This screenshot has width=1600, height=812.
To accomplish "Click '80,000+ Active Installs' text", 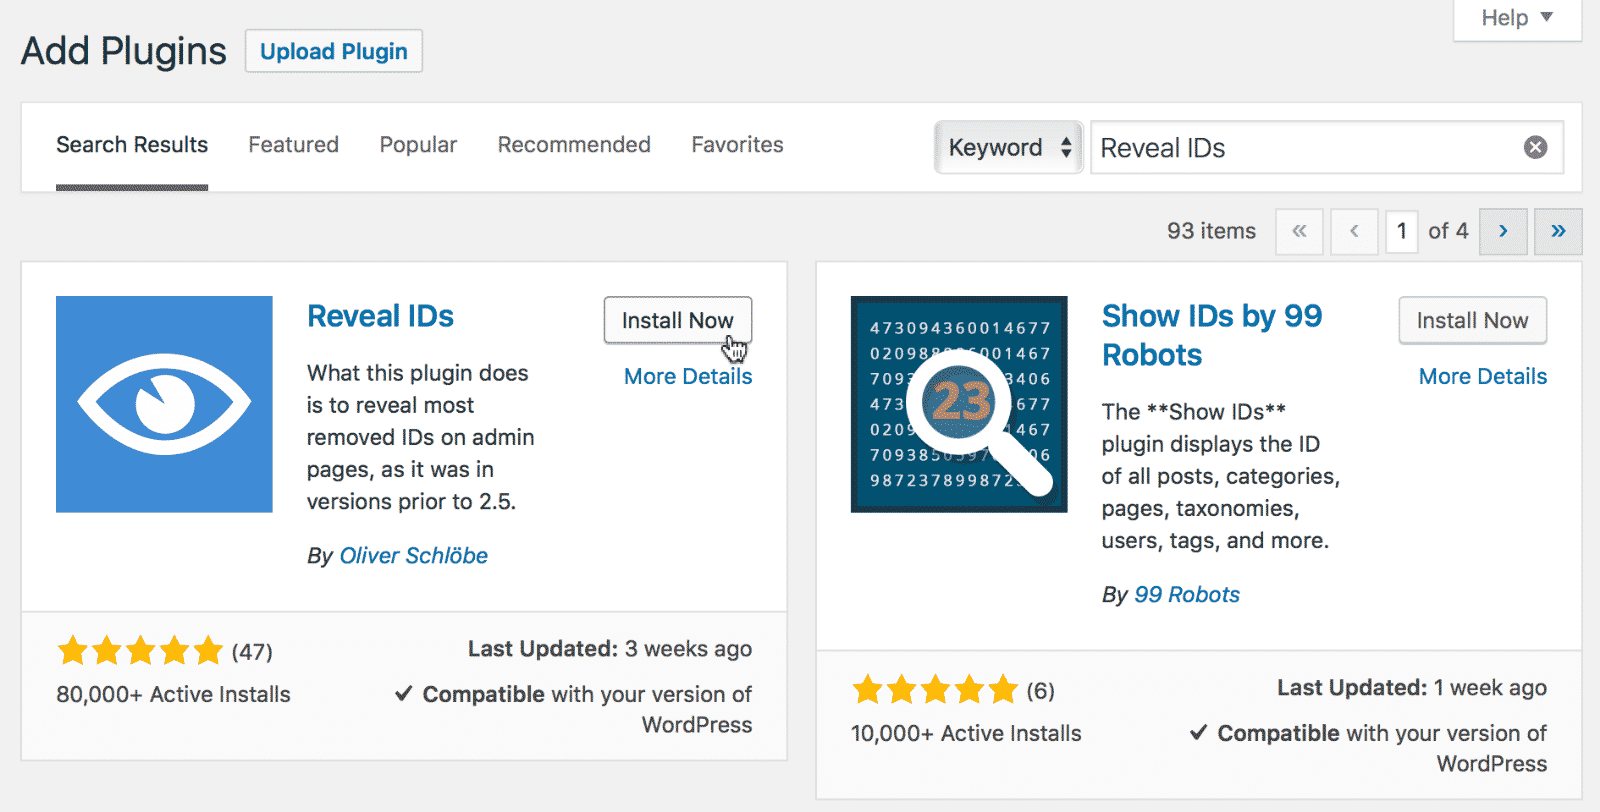I will pyautogui.click(x=173, y=694).
